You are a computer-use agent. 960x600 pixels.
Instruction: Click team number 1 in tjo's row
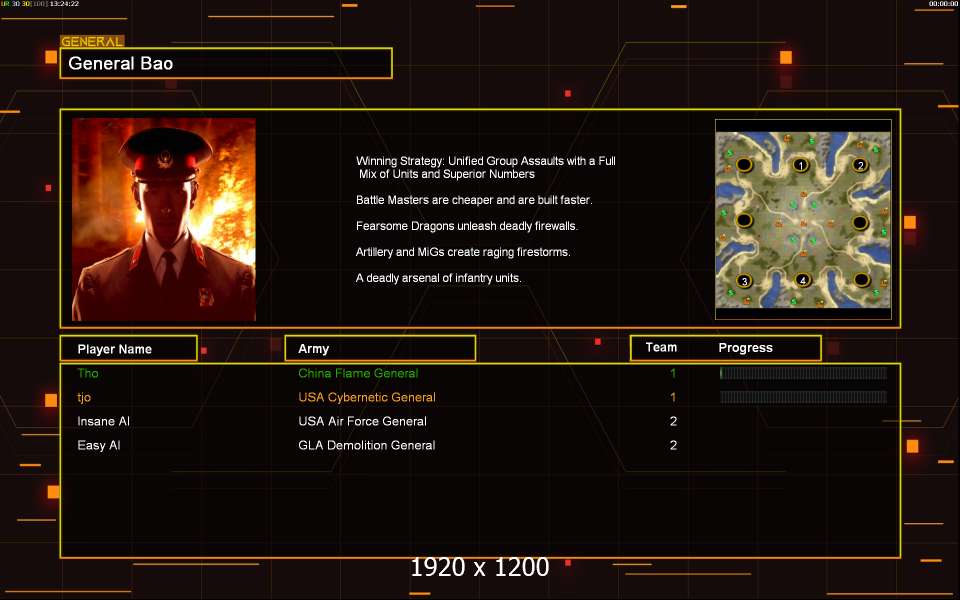[x=673, y=397]
